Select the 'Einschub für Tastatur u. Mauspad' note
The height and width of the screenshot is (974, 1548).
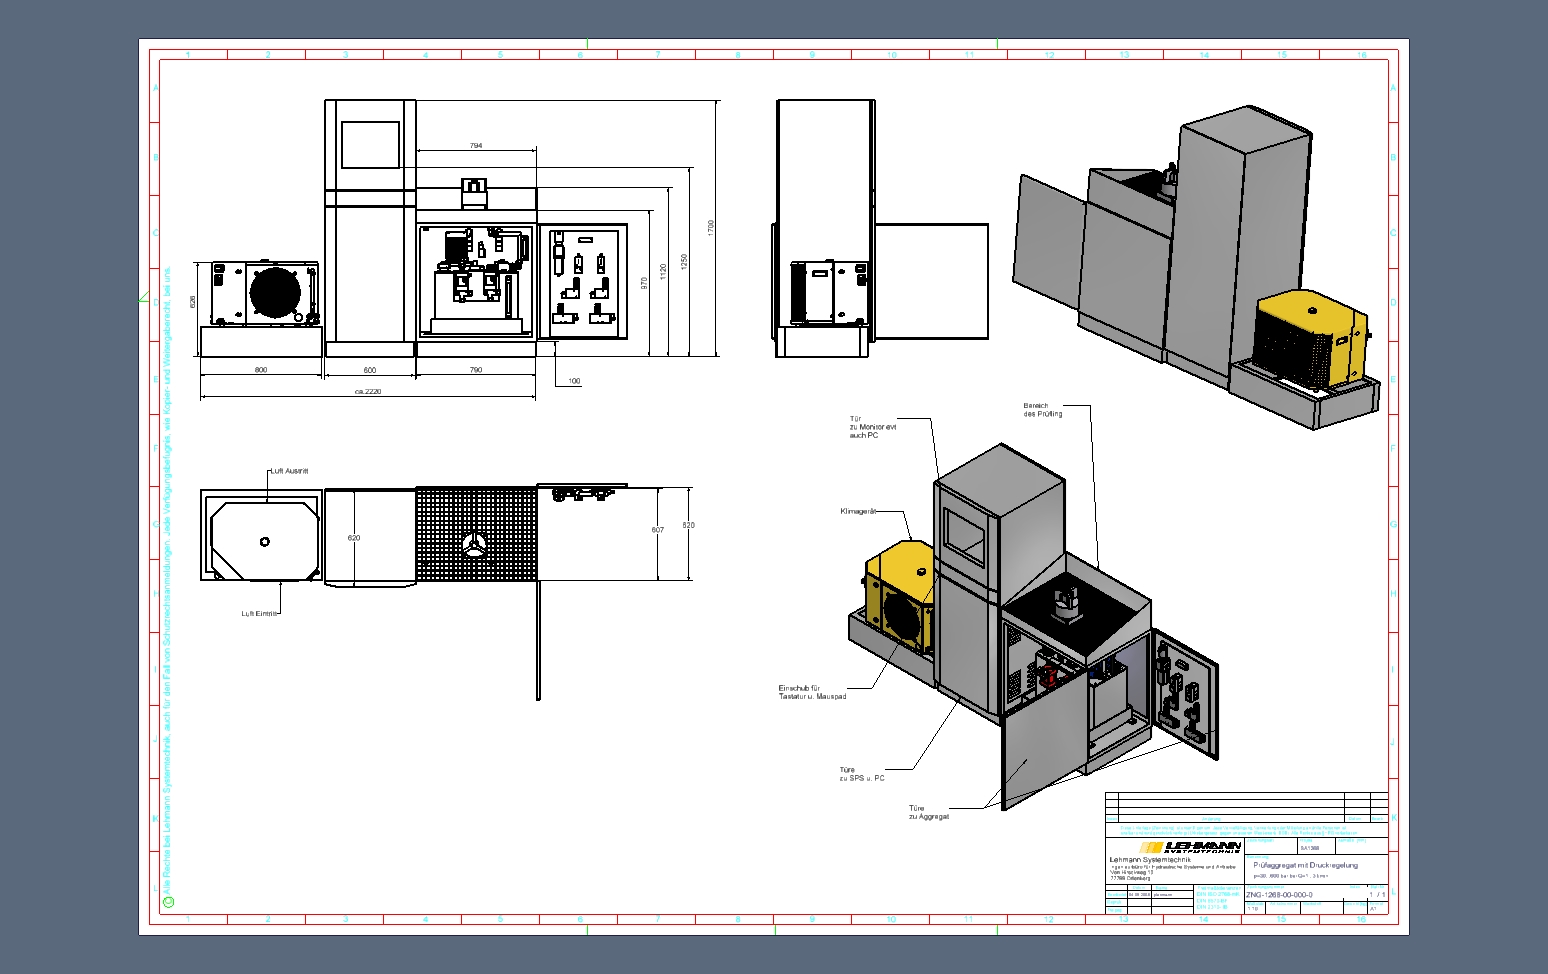pyautogui.click(x=812, y=692)
